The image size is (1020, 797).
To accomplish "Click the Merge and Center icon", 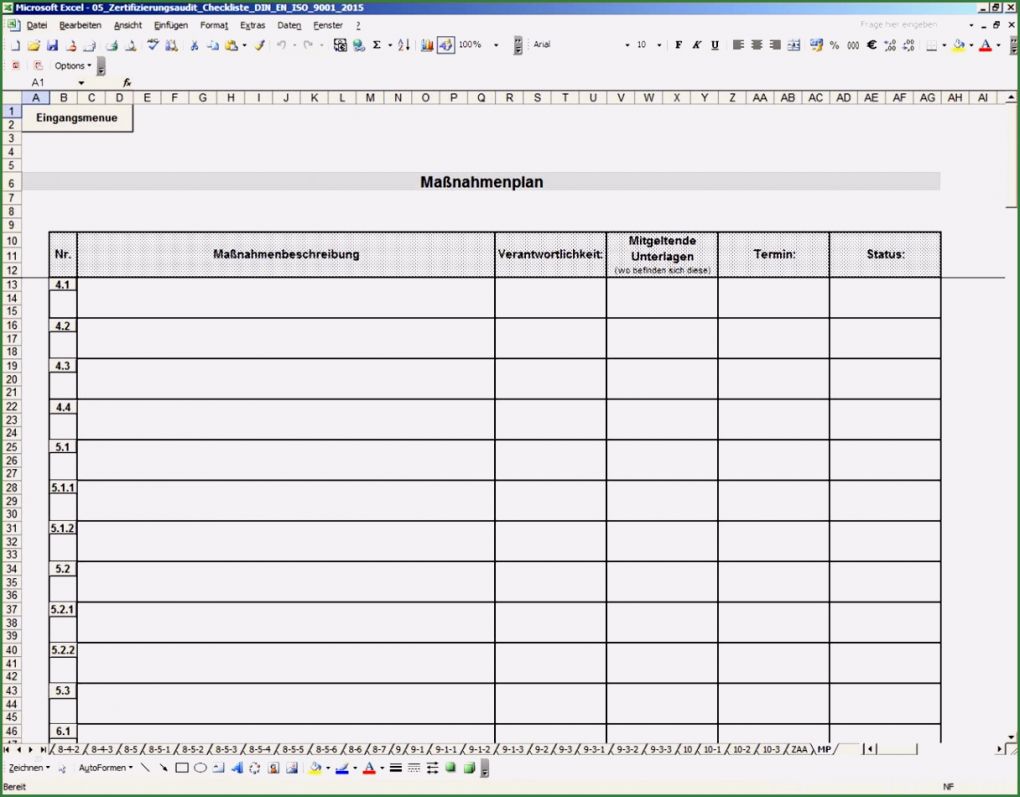I will click(x=793, y=45).
